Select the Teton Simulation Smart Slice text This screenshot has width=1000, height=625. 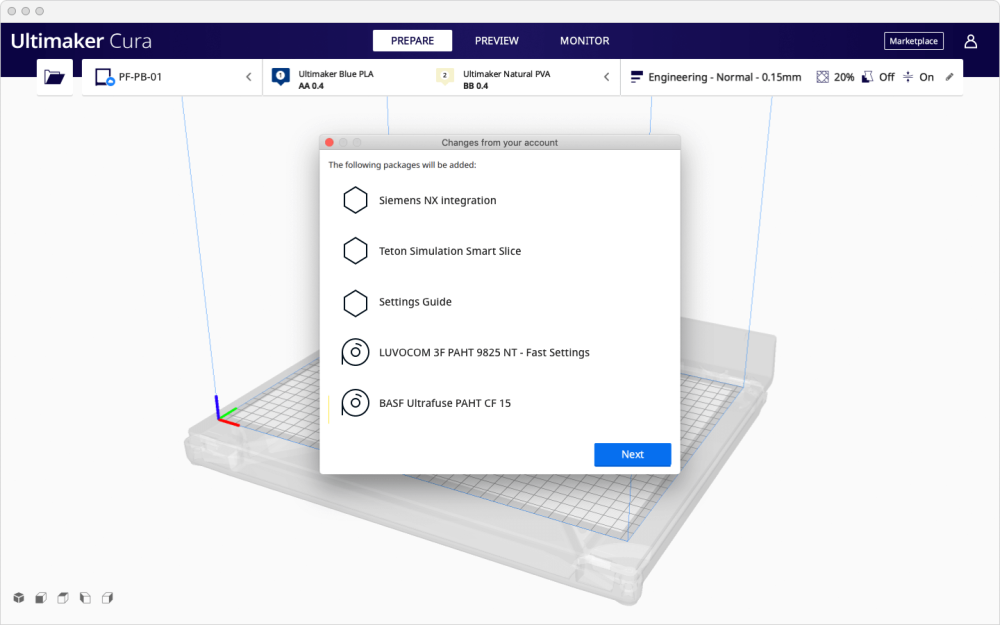450,251
